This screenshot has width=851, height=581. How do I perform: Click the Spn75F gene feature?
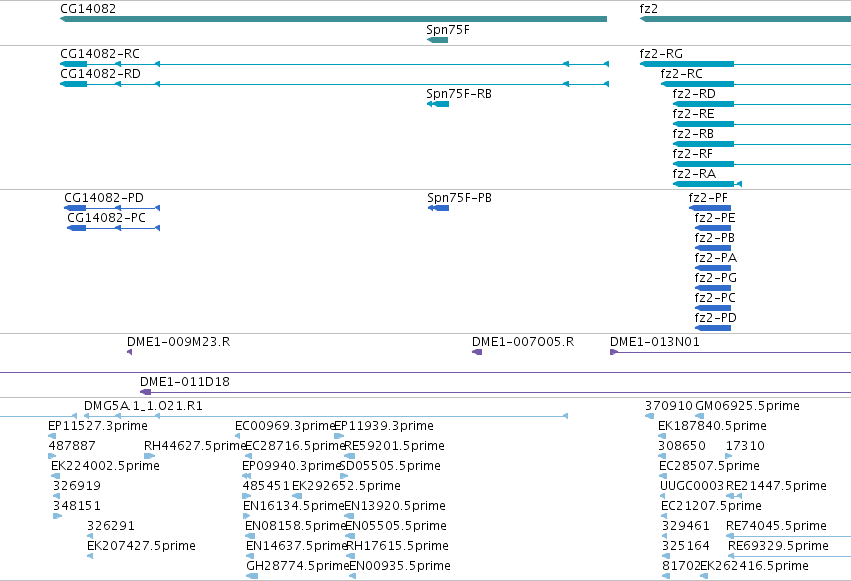coord(437,40)
